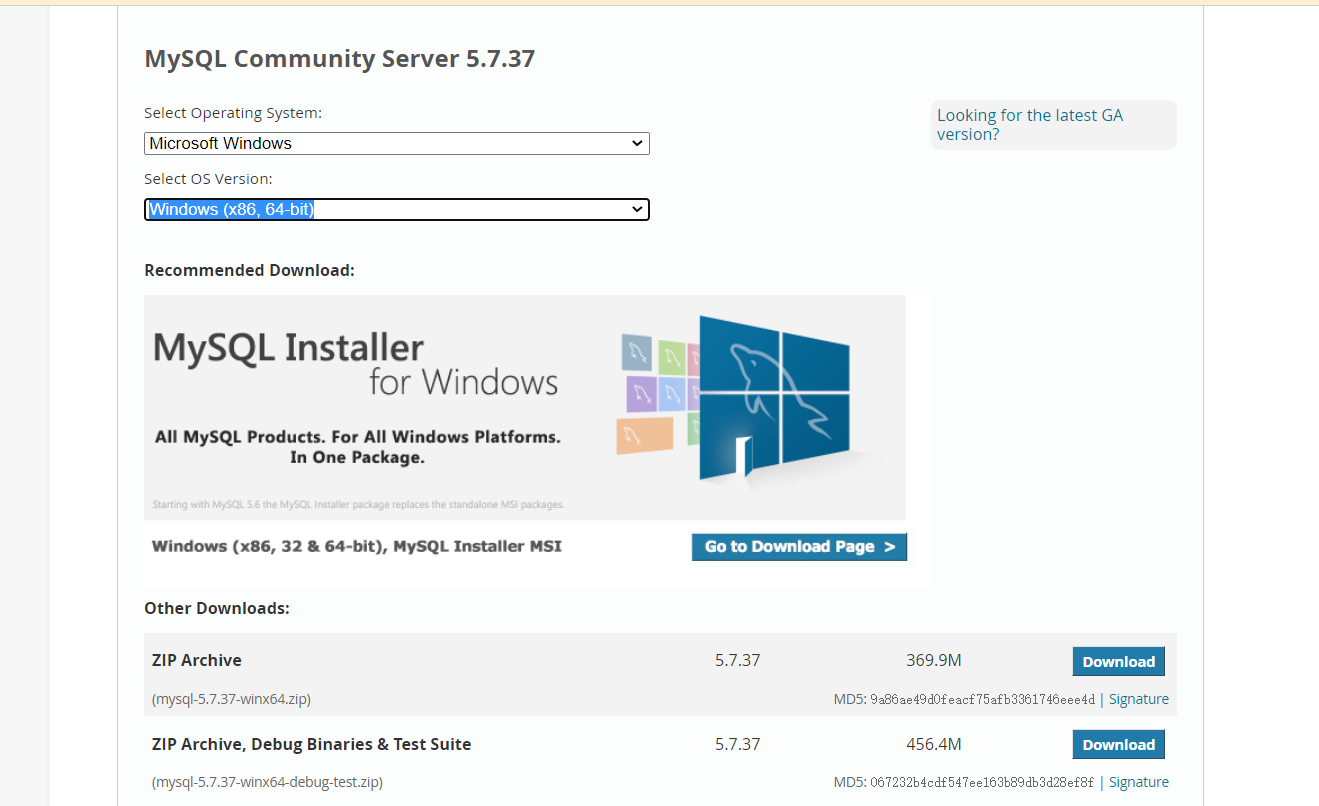Download the ZIP Archive 369.9M file
The width and height of the screenshot is (1319, 806).
point(1118,662)
